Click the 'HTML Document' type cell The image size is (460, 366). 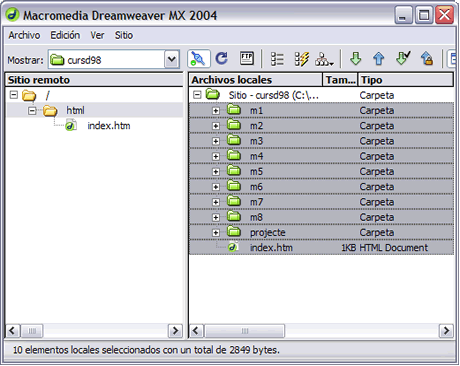(393, 248)
